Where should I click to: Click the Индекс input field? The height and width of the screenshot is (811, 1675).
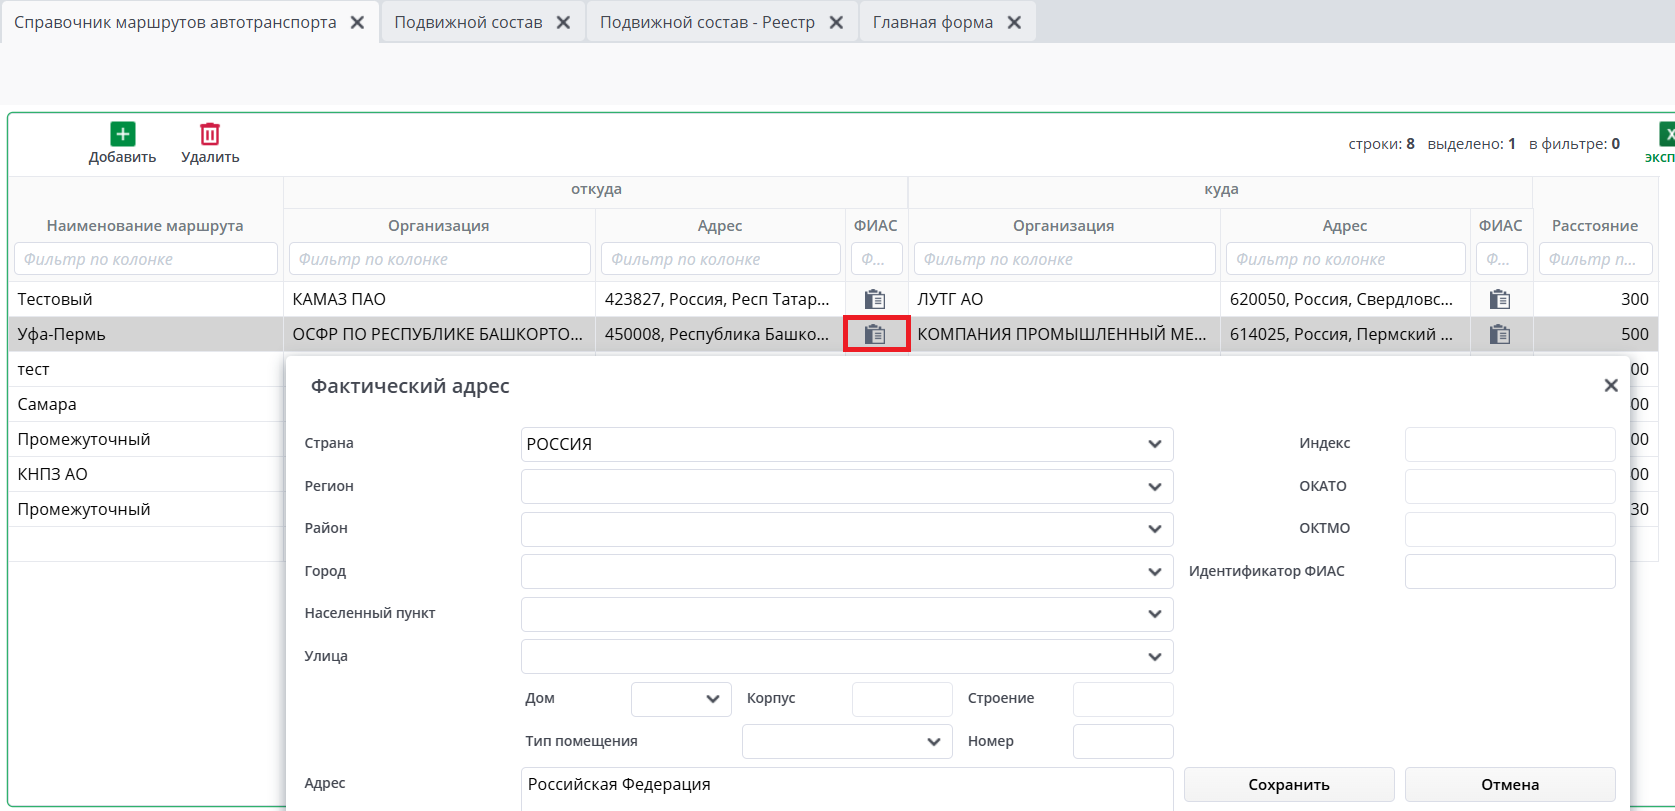coord(1509,444)
